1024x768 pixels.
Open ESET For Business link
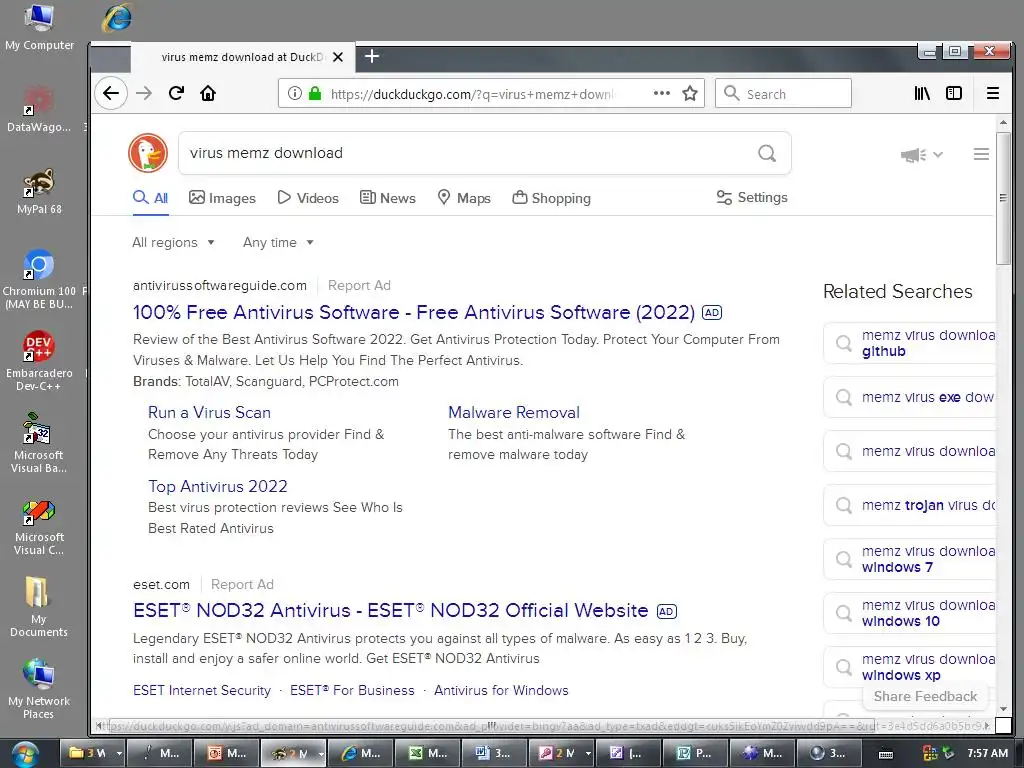(352, 690)
